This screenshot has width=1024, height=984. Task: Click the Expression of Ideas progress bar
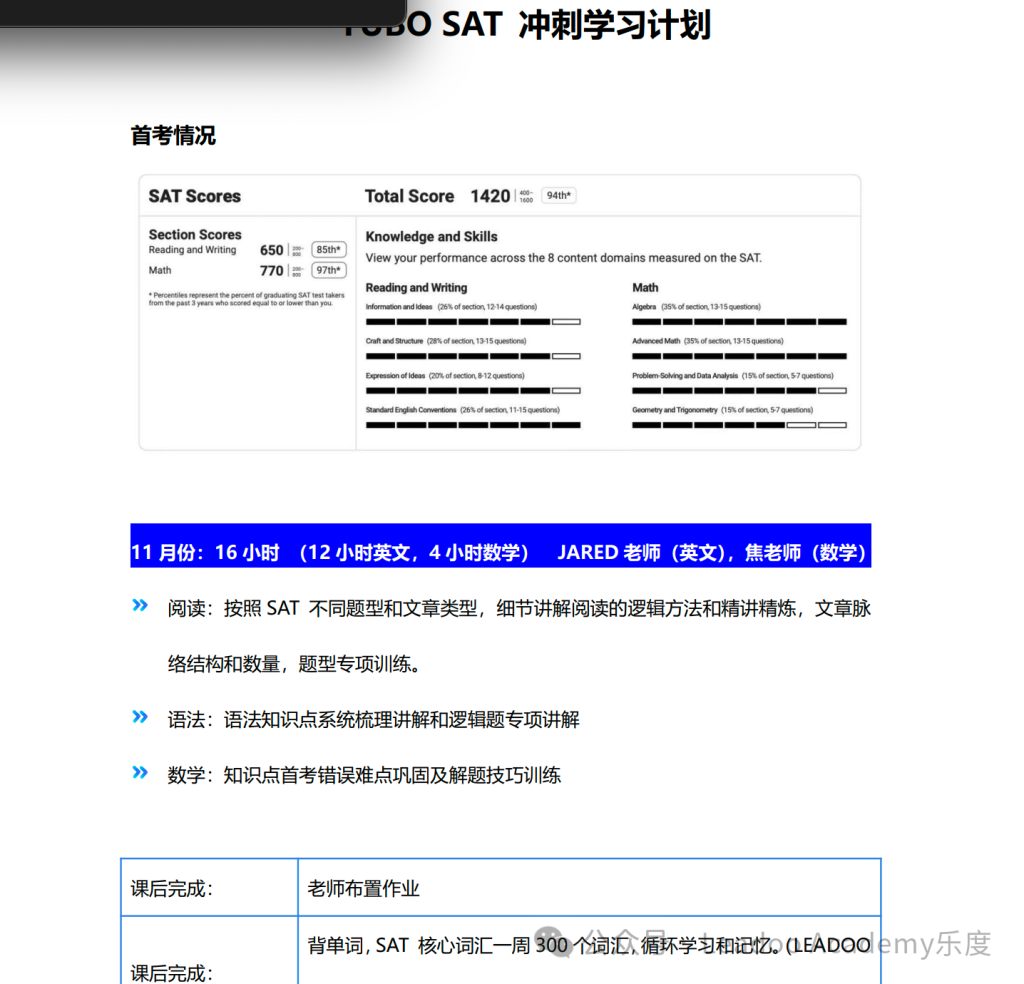(x=473, y=390)
